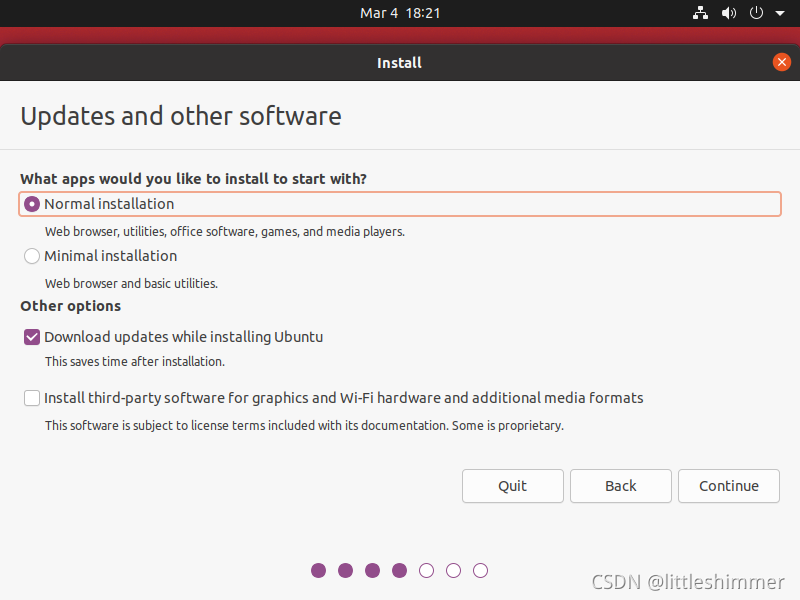This screenshot has height=600, width=800.
Task: Click the 'This saves time after installation.' text
Action: (135, 361)
